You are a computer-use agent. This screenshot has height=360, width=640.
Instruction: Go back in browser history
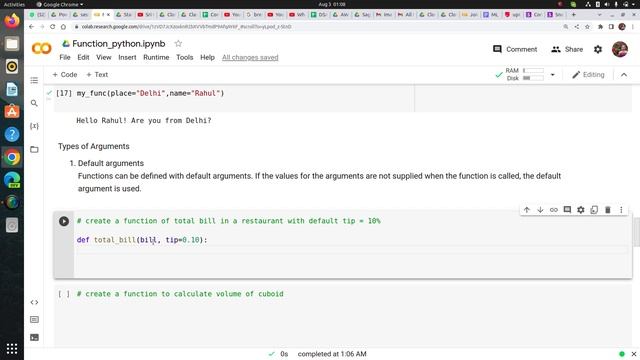(31, 27)
